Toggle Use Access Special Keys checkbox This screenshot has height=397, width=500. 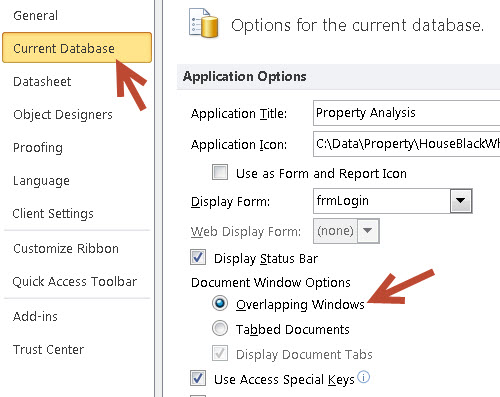(198, 378)
